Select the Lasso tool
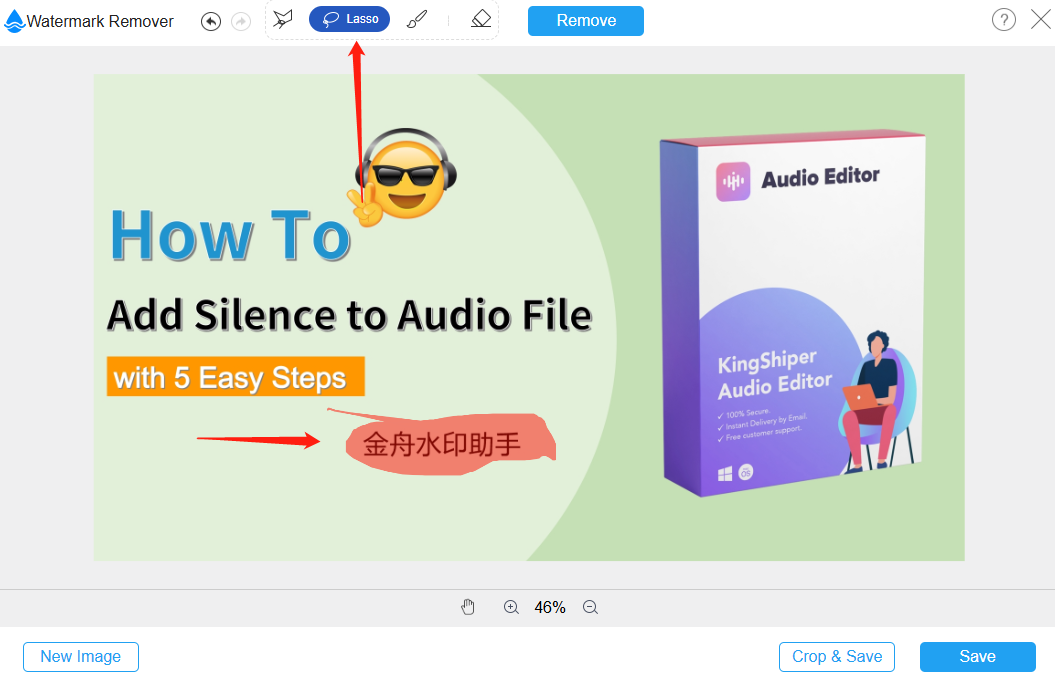Image resolution: width=1055 pixels, height=679 pixels. pos(349,19)
